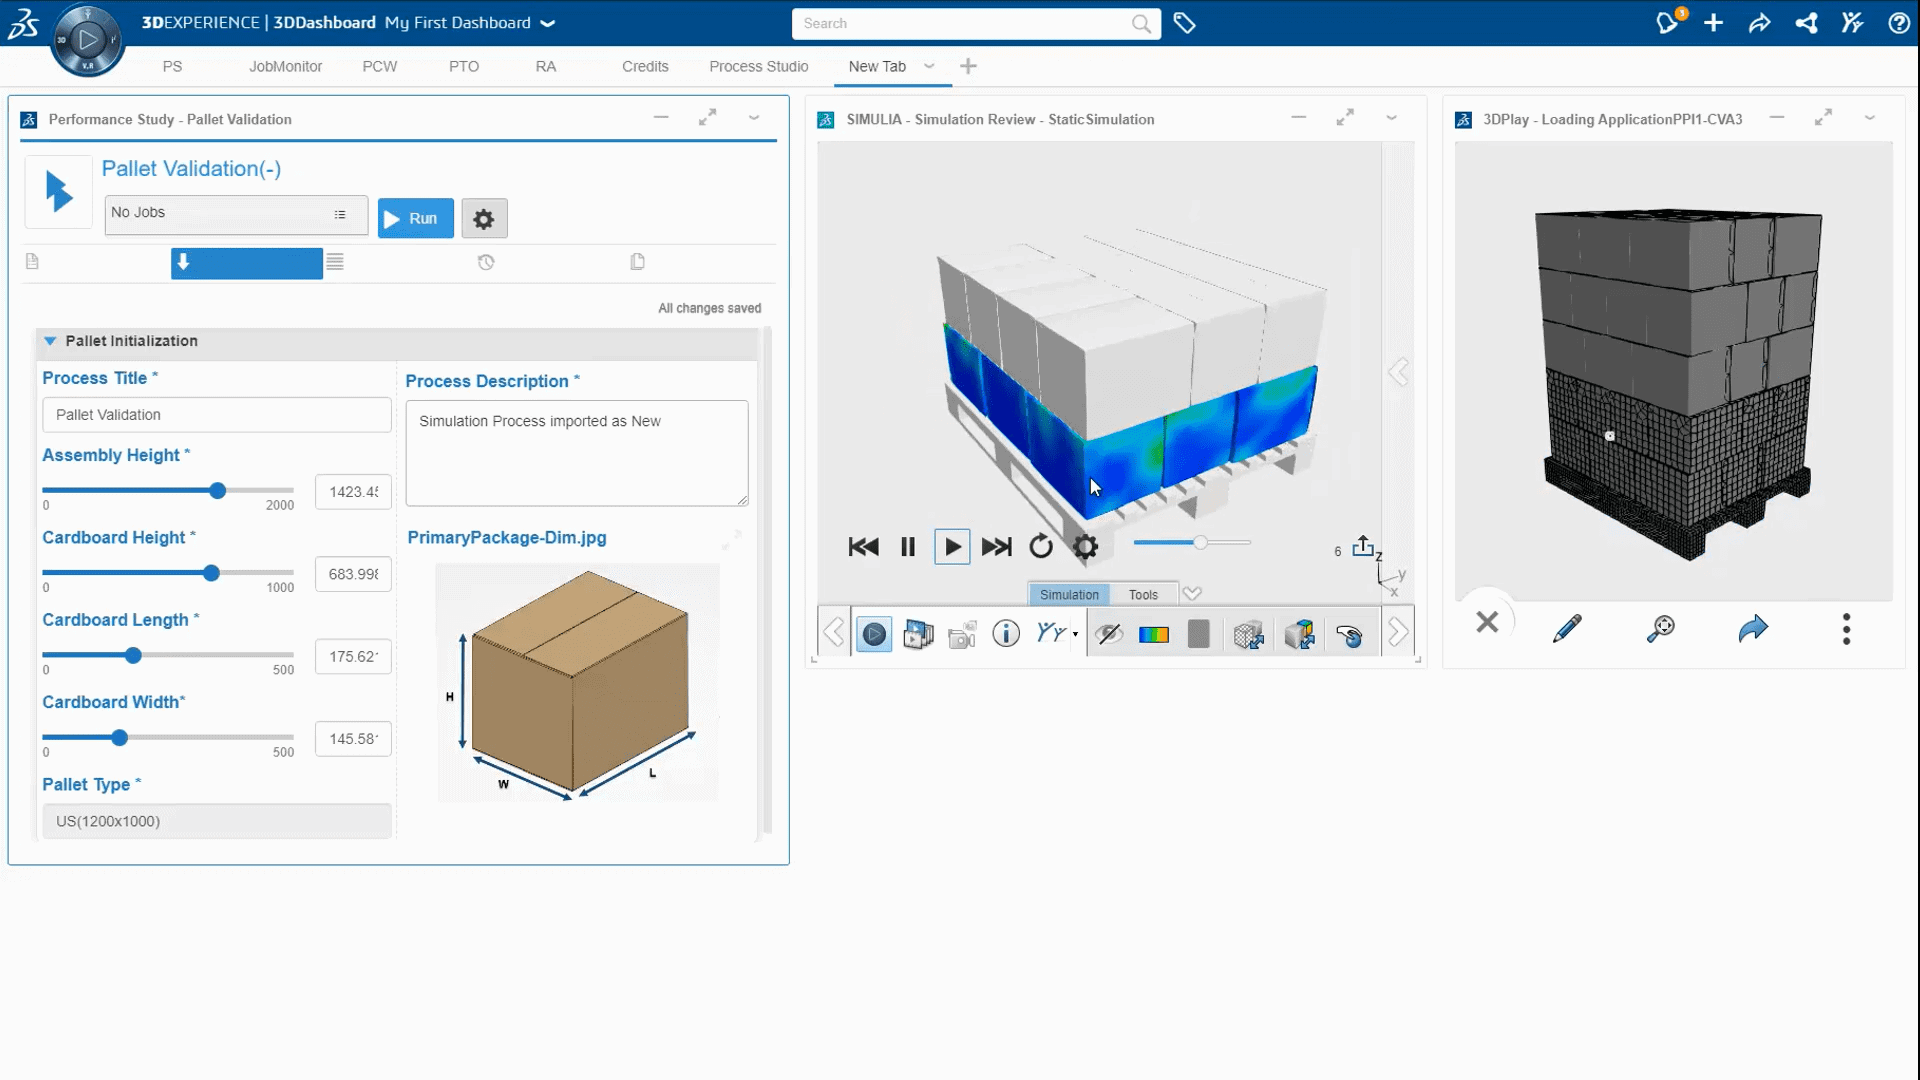Screen dimensions: 1920x1080
Task: Open the Help question mark icon
Action: tap(1898, 23)
